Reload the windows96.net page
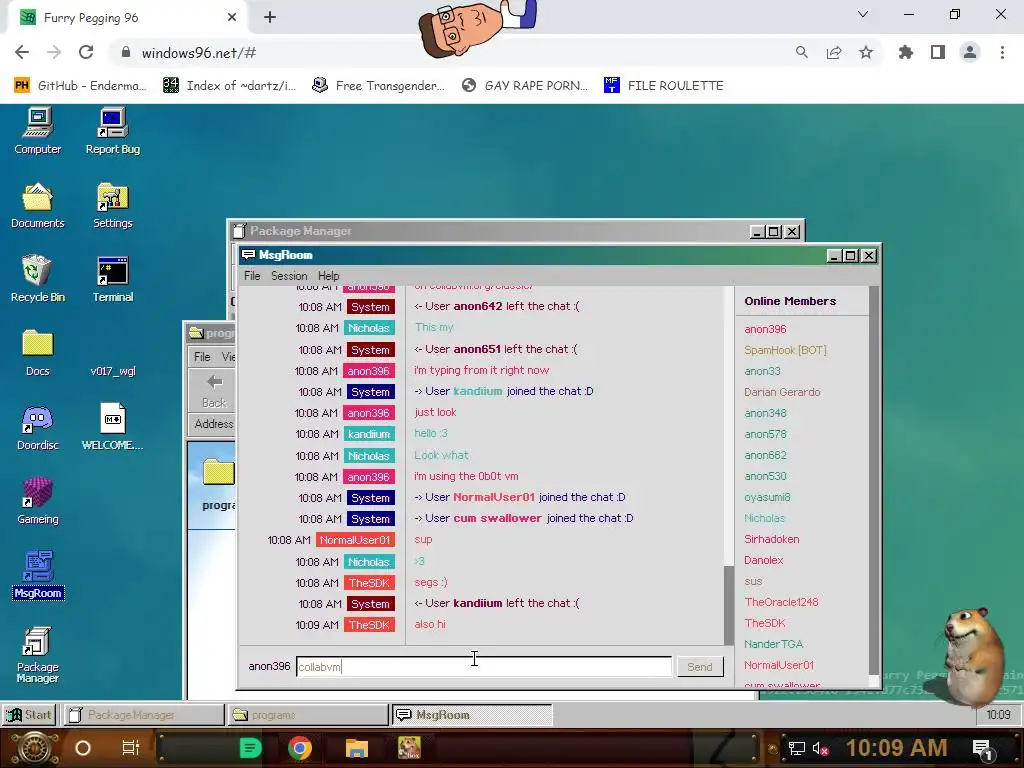The height and width of the screenshot is (768, 1024). point(86,52)
